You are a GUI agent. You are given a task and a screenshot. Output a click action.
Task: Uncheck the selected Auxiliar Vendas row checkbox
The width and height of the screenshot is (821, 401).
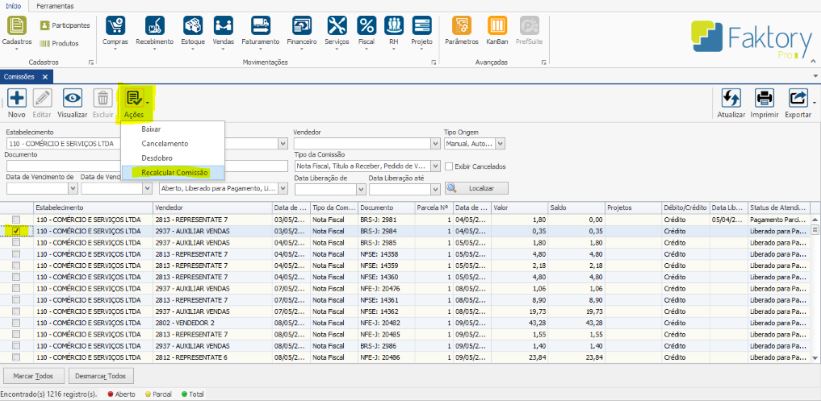point(16,230)
